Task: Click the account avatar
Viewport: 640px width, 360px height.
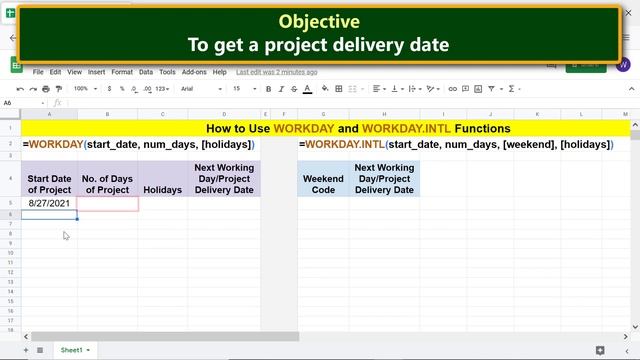Action: click(x=623, y=64)
